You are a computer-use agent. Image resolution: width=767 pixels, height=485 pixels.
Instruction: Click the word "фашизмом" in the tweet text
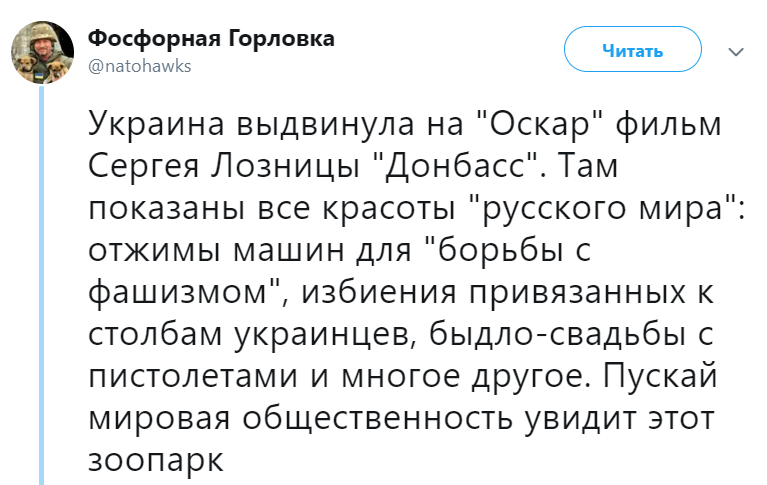click(x=179, y=293)
